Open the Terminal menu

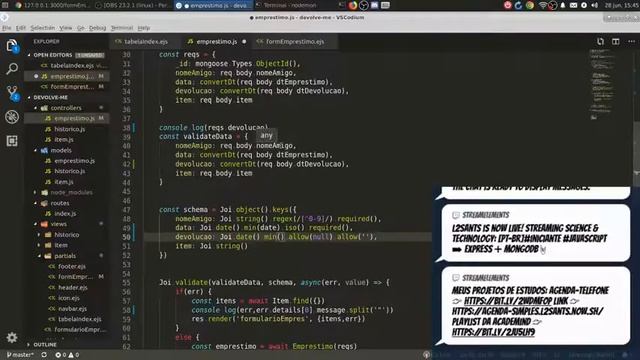pos(122,28)
